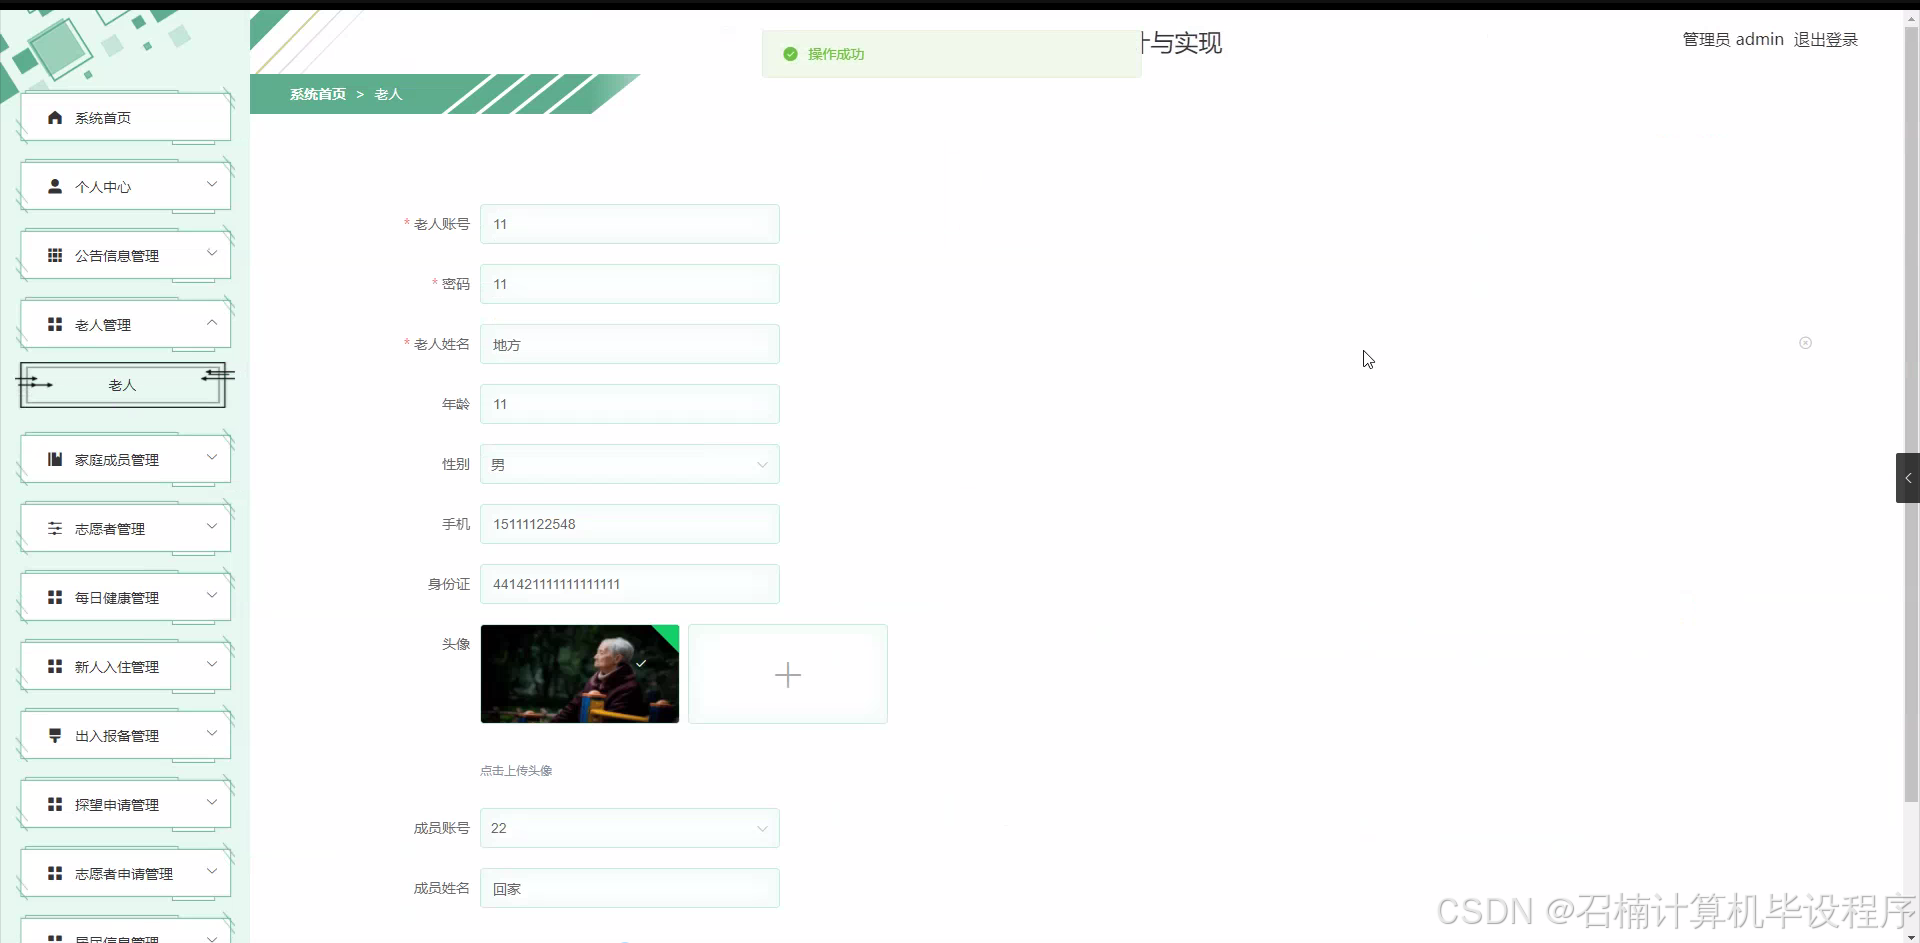1920x943 pixels.
Task: Open 每日健康管理 menu label
Action: 117,598
